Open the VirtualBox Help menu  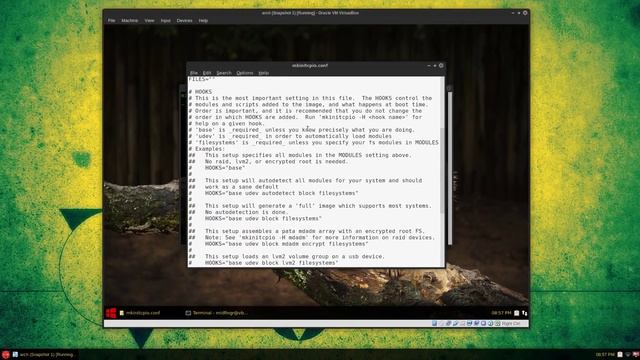(x=203, y=20)
